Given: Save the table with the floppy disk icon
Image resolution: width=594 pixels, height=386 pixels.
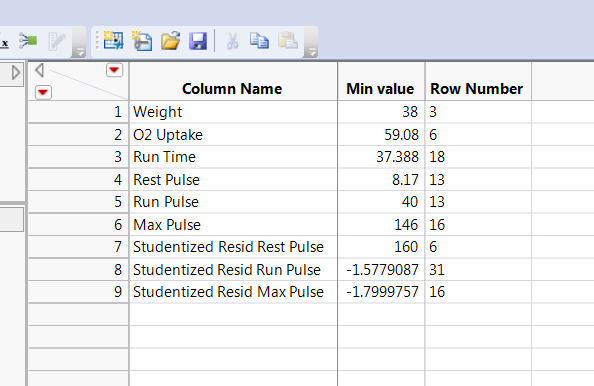Looking at the screenshot, I should 198,41.
